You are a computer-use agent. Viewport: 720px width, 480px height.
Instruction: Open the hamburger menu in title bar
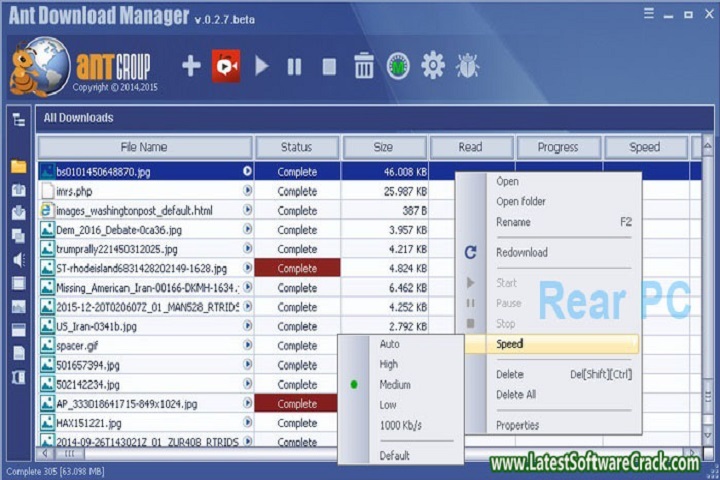(649, 14)
